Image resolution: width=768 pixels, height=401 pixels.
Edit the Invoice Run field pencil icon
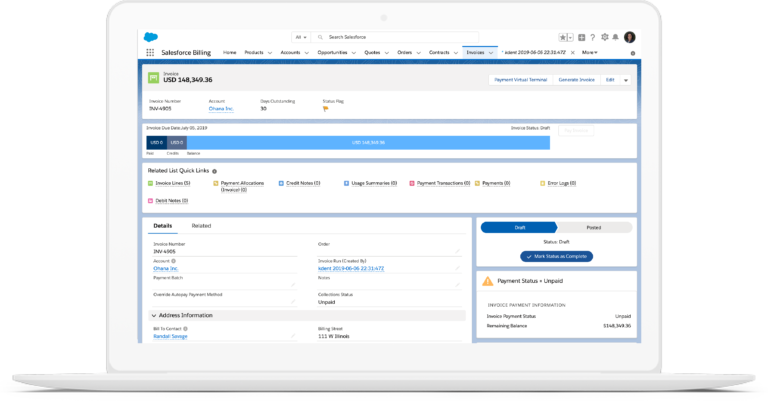coord(457,268)
